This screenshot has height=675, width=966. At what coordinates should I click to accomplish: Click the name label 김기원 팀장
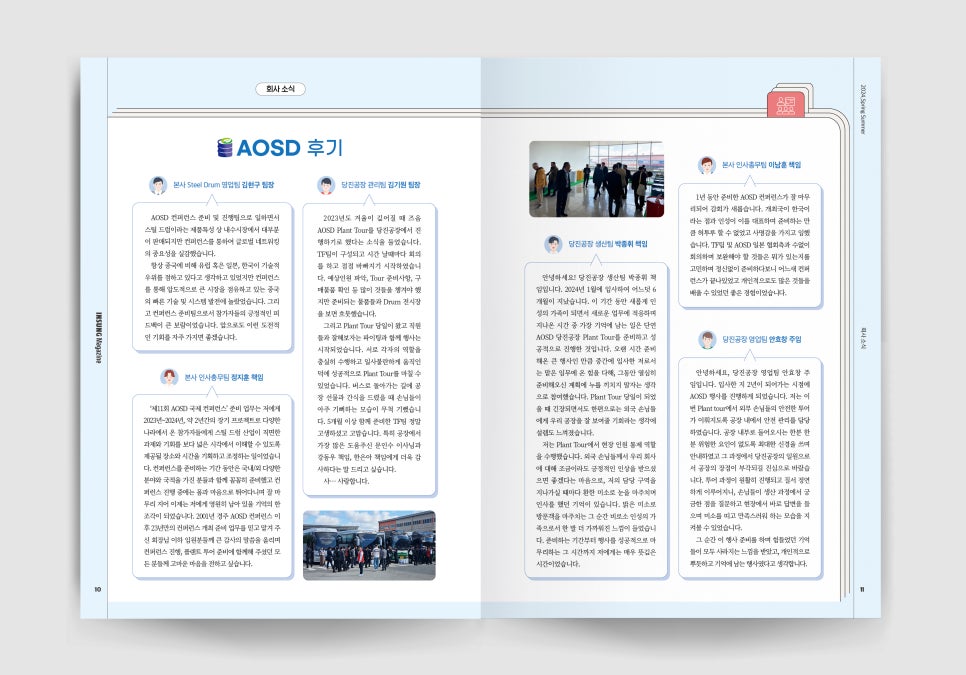[405, 185]
